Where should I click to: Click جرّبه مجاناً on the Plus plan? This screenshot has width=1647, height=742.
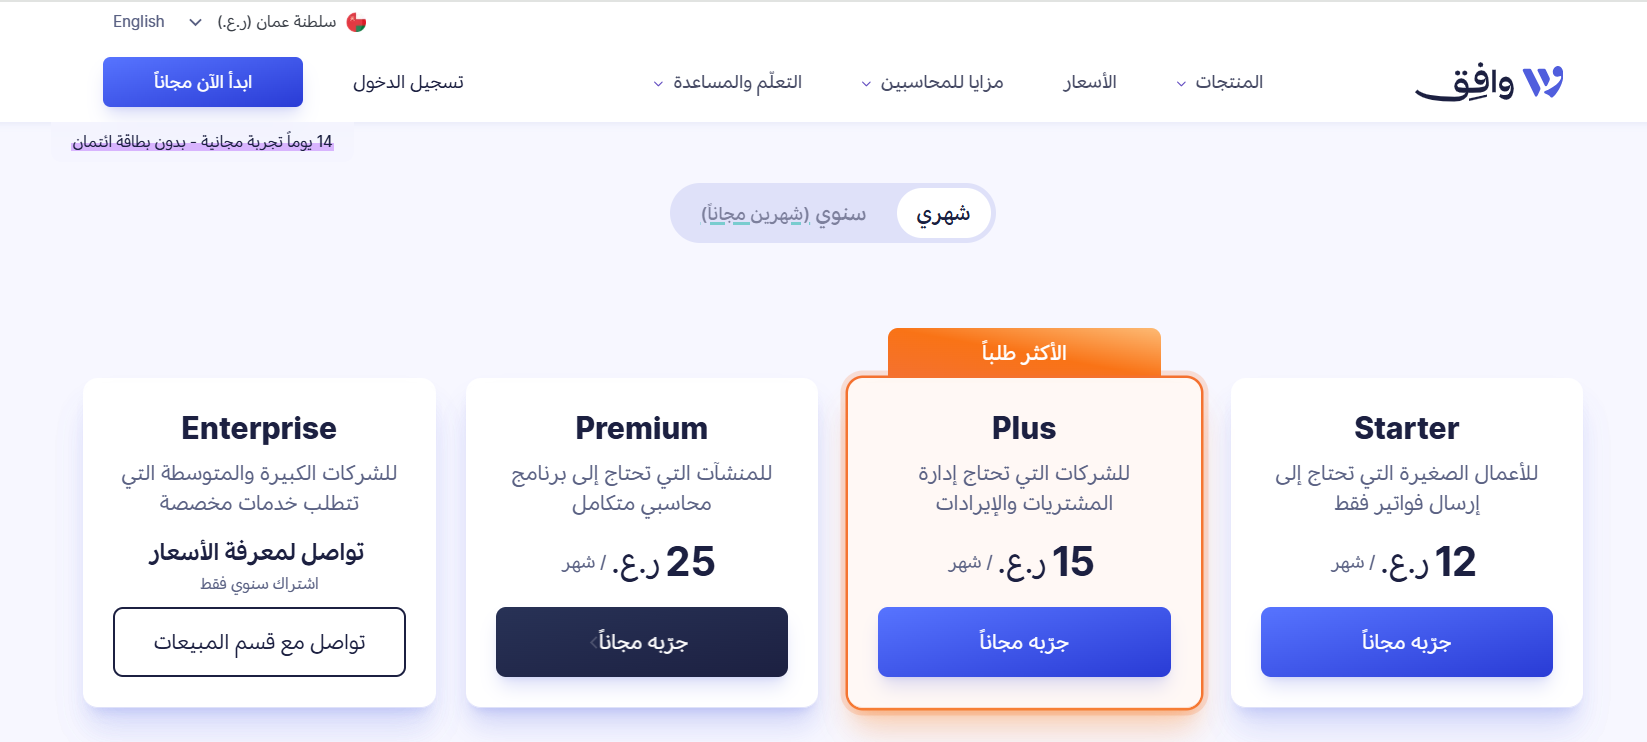(x=1023, y=642)
